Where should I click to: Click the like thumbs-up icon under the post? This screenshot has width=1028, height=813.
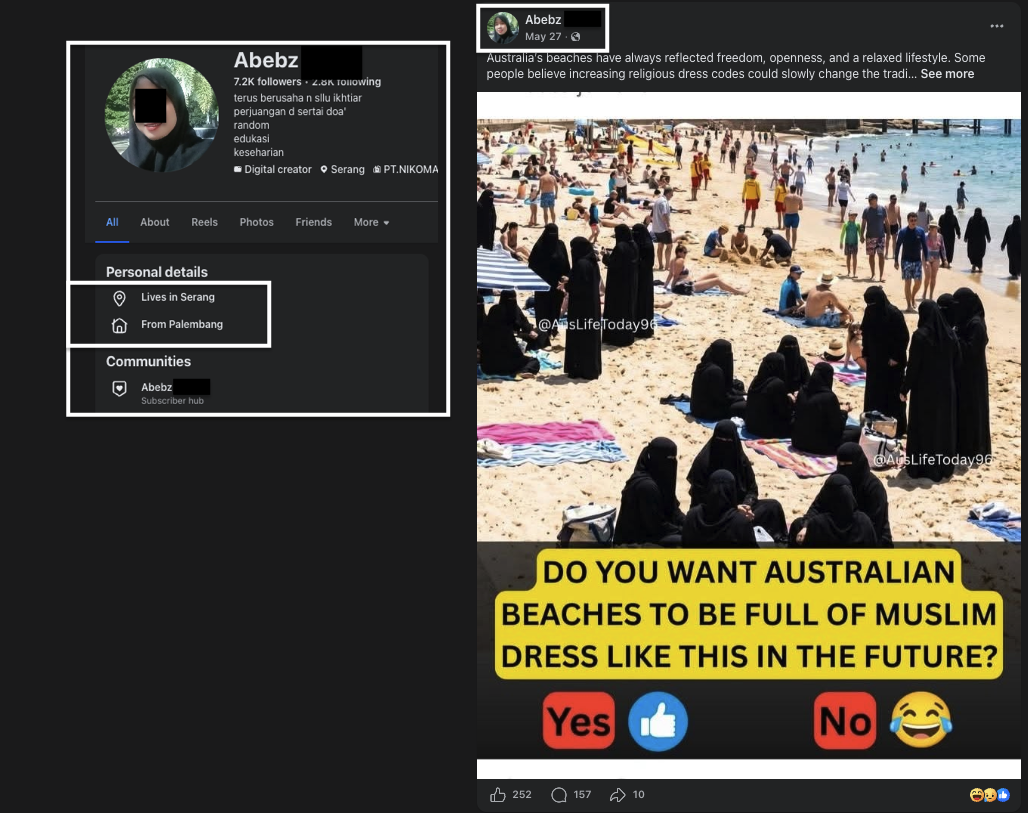(x=498, y=795)
